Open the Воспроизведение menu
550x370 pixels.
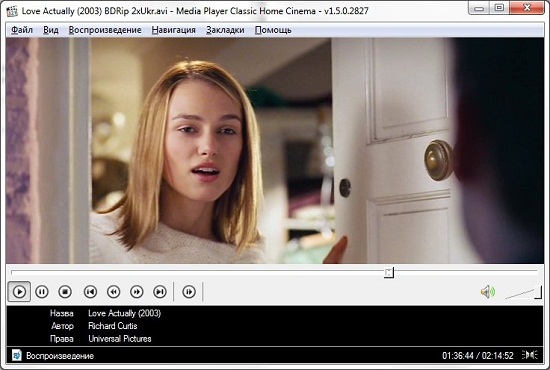[105, 30]
